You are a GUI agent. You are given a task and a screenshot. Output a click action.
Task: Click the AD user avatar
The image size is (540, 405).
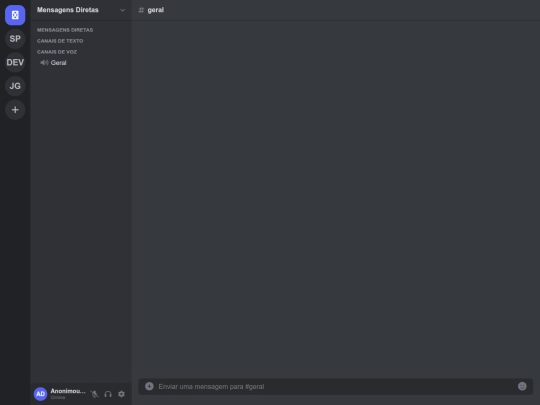[x=40, y=394]
